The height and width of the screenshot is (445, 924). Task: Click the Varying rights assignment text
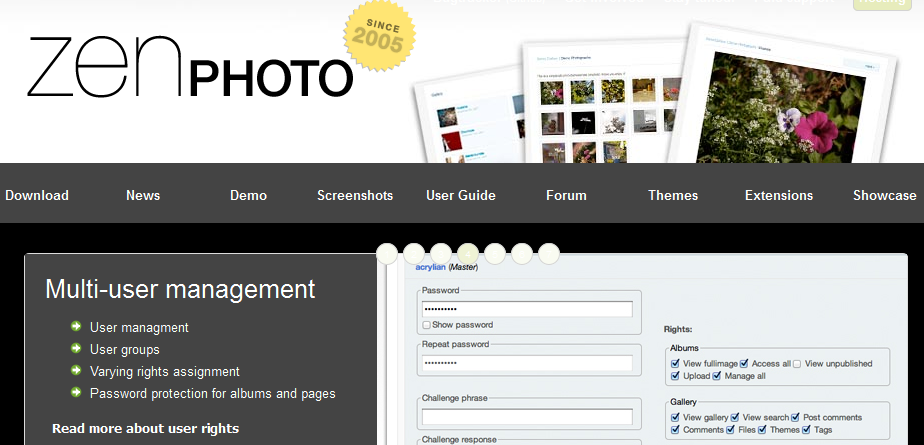[x=164, y=371]
